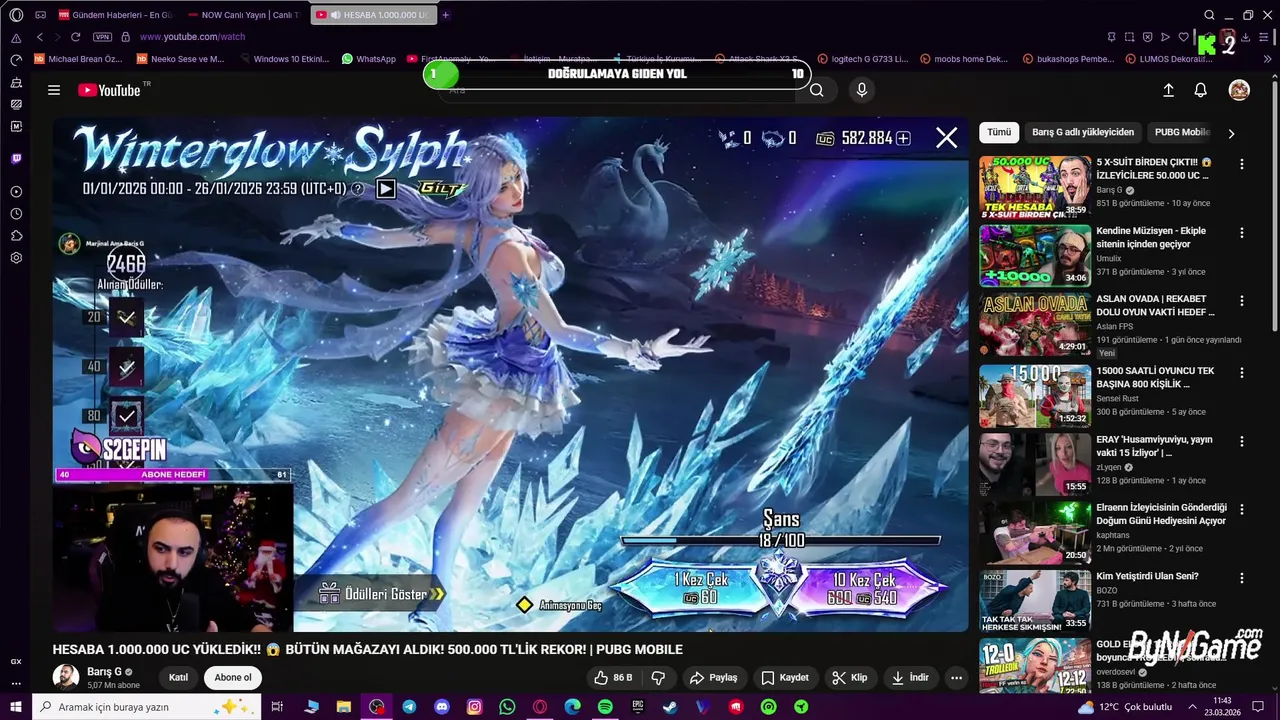This screenshot has width=1280, height=720.
Task: Open 'Windows 10 Etkinl...' bookmark
Action: point(283,59)
